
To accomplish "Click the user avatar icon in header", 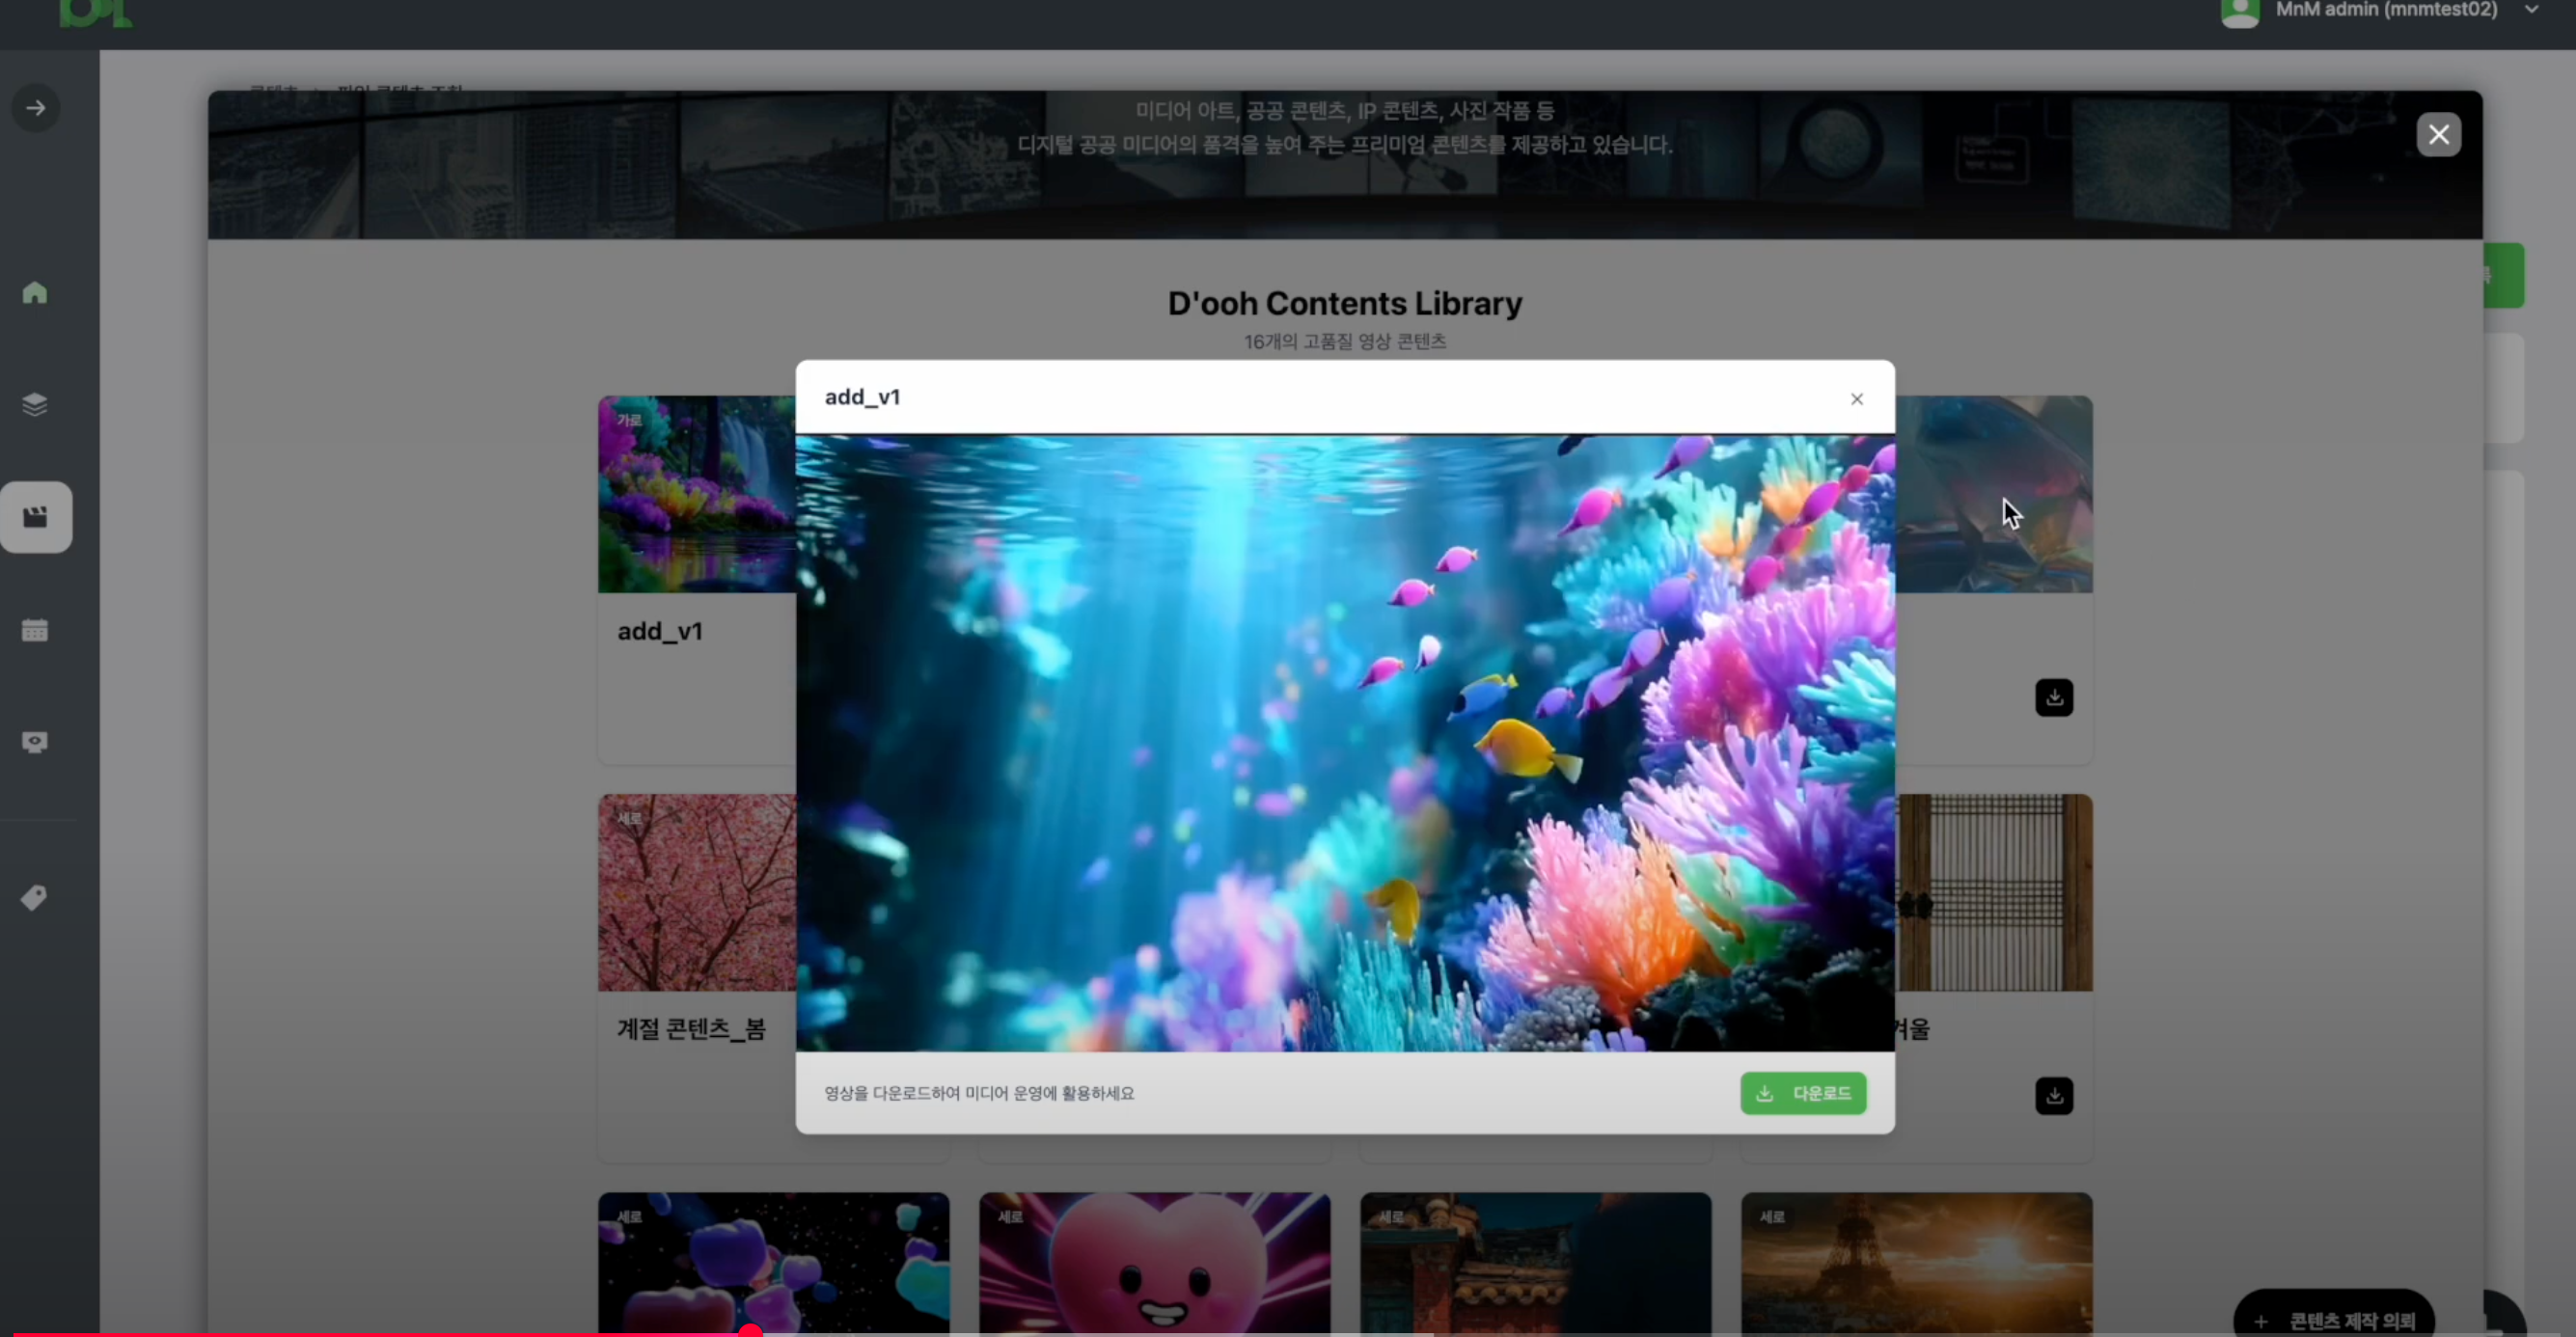I will [2240, 12].
